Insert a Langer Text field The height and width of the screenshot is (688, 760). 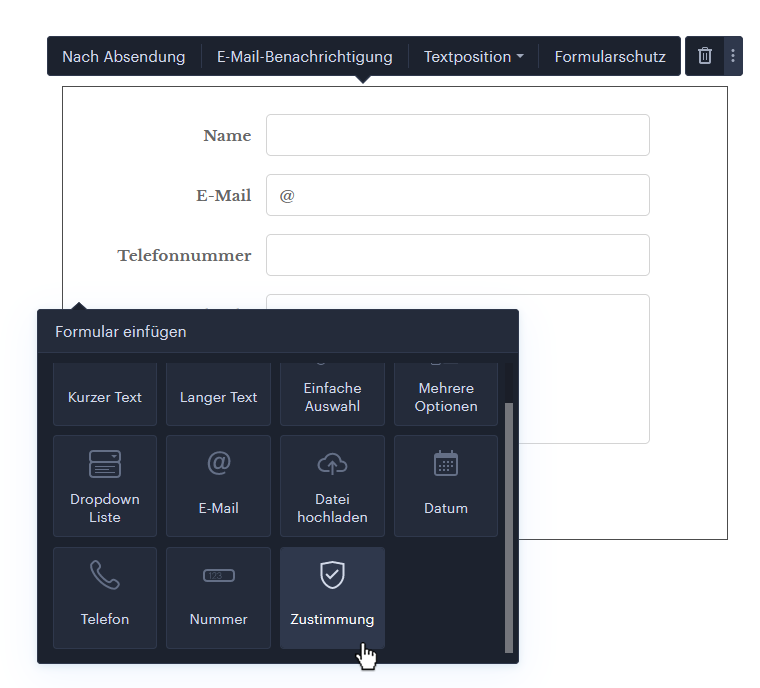[219, 394]
